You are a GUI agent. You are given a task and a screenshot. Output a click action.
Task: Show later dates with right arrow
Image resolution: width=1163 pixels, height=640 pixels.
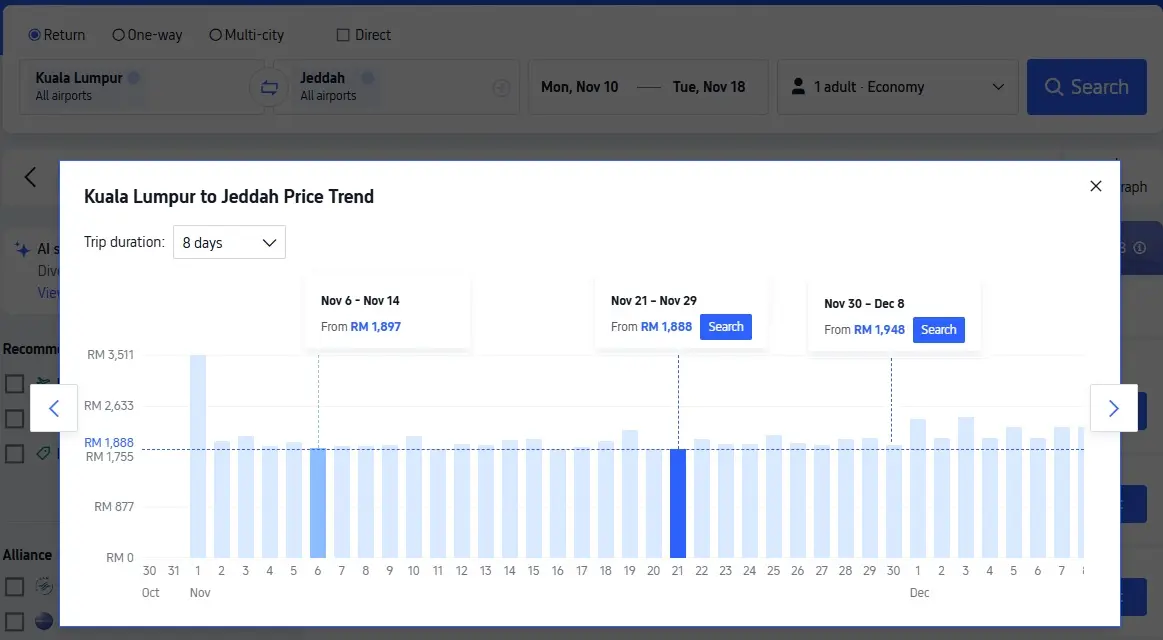[x=1113, y=408]
